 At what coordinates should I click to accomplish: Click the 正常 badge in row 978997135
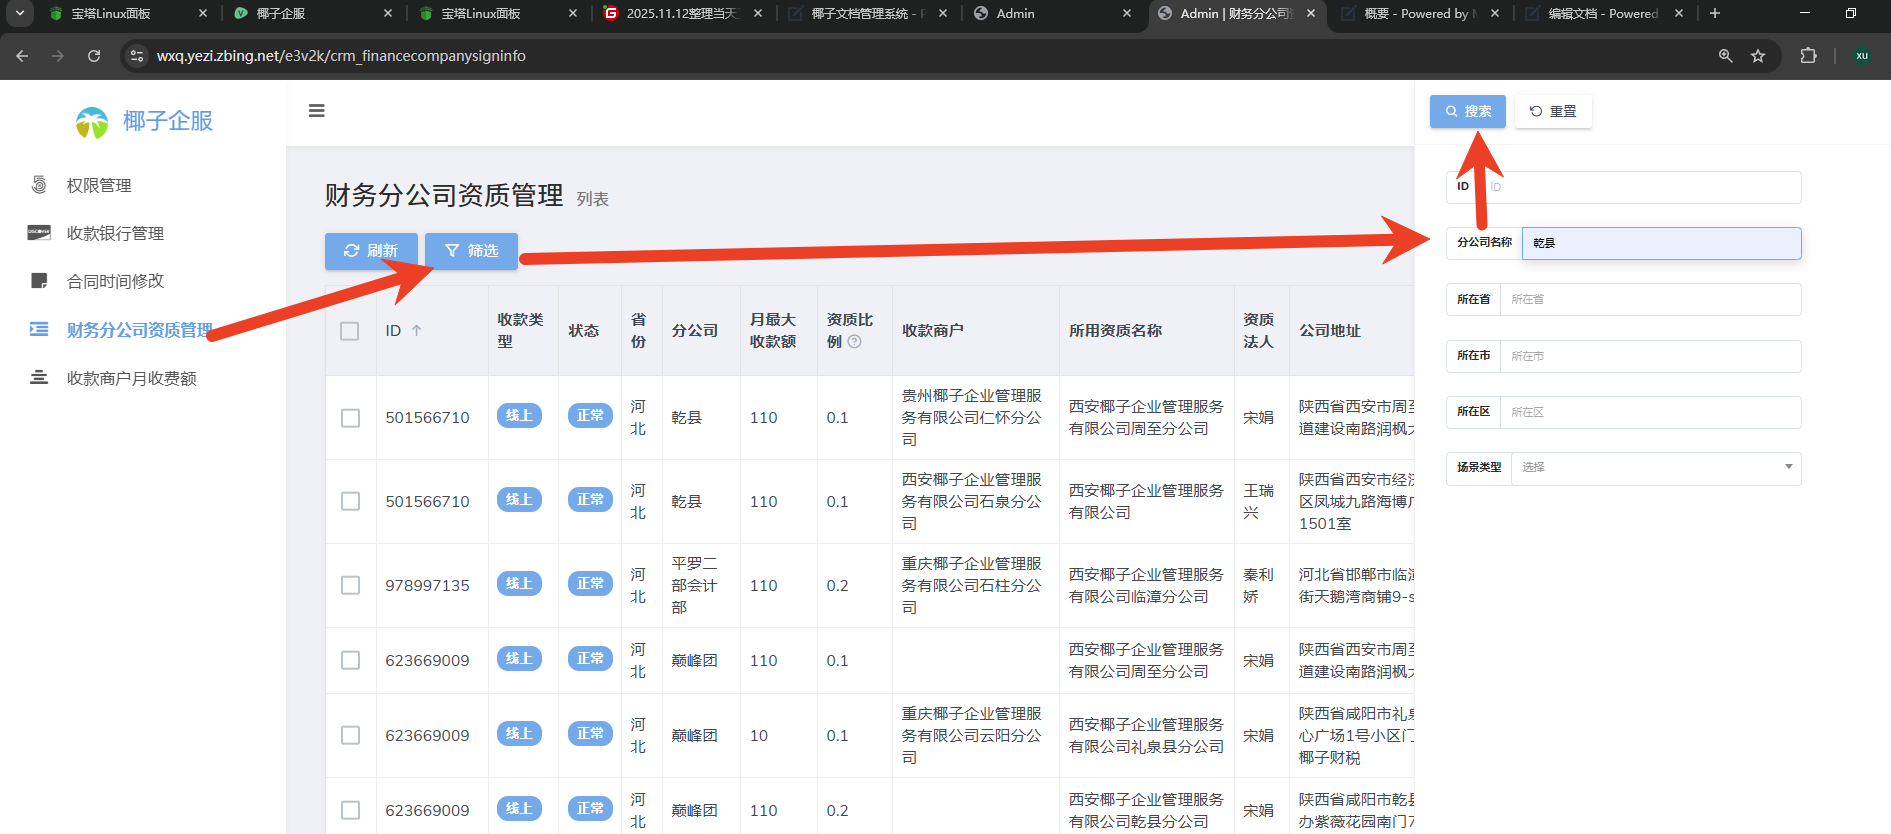pyautogui.click(x=590, y=584)
